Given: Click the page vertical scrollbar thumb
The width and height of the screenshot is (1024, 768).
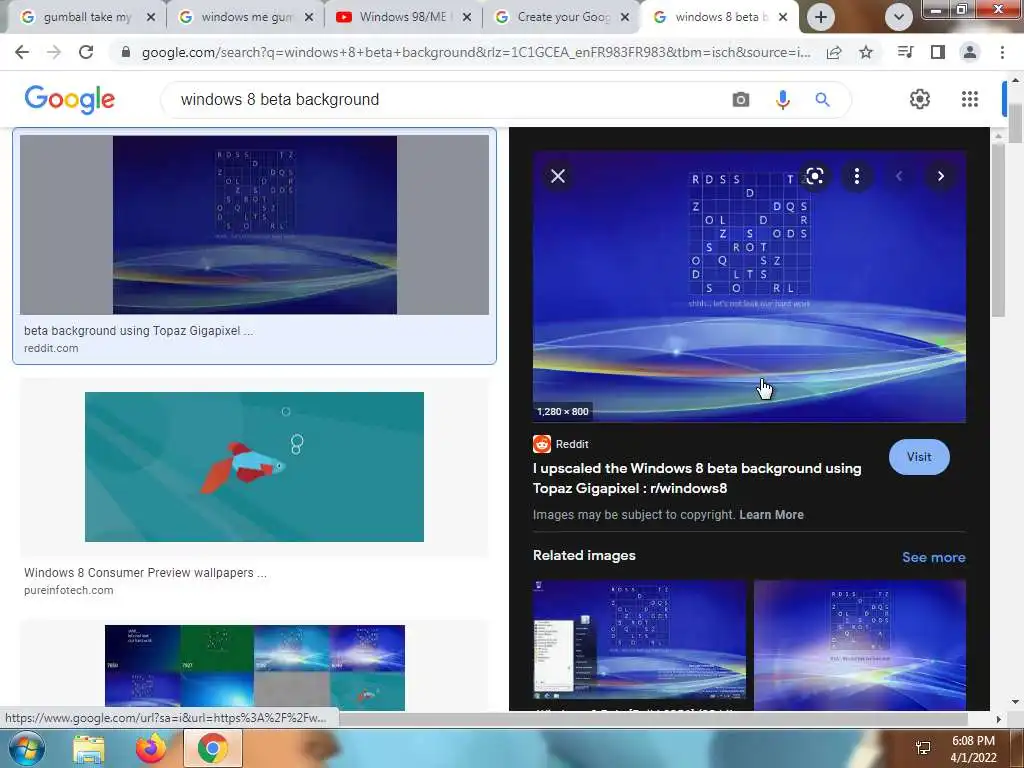Looking at the screenshot, I should (x=1015, y=123).
